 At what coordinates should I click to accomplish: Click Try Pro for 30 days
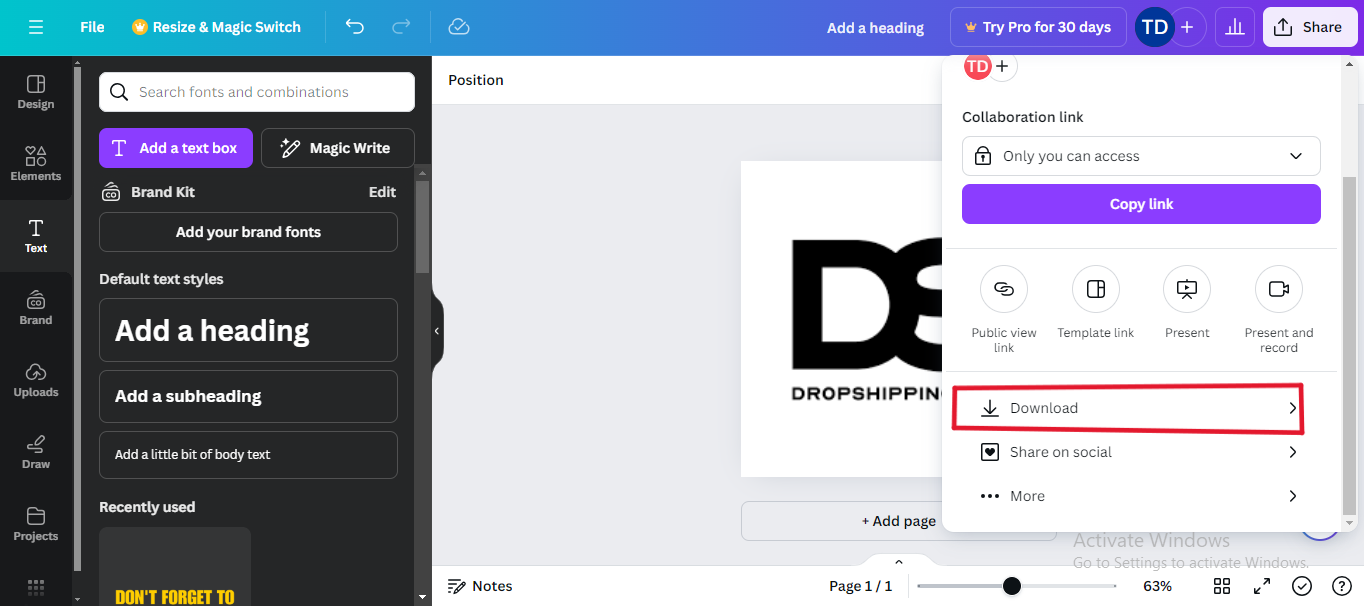(1037, 27)
